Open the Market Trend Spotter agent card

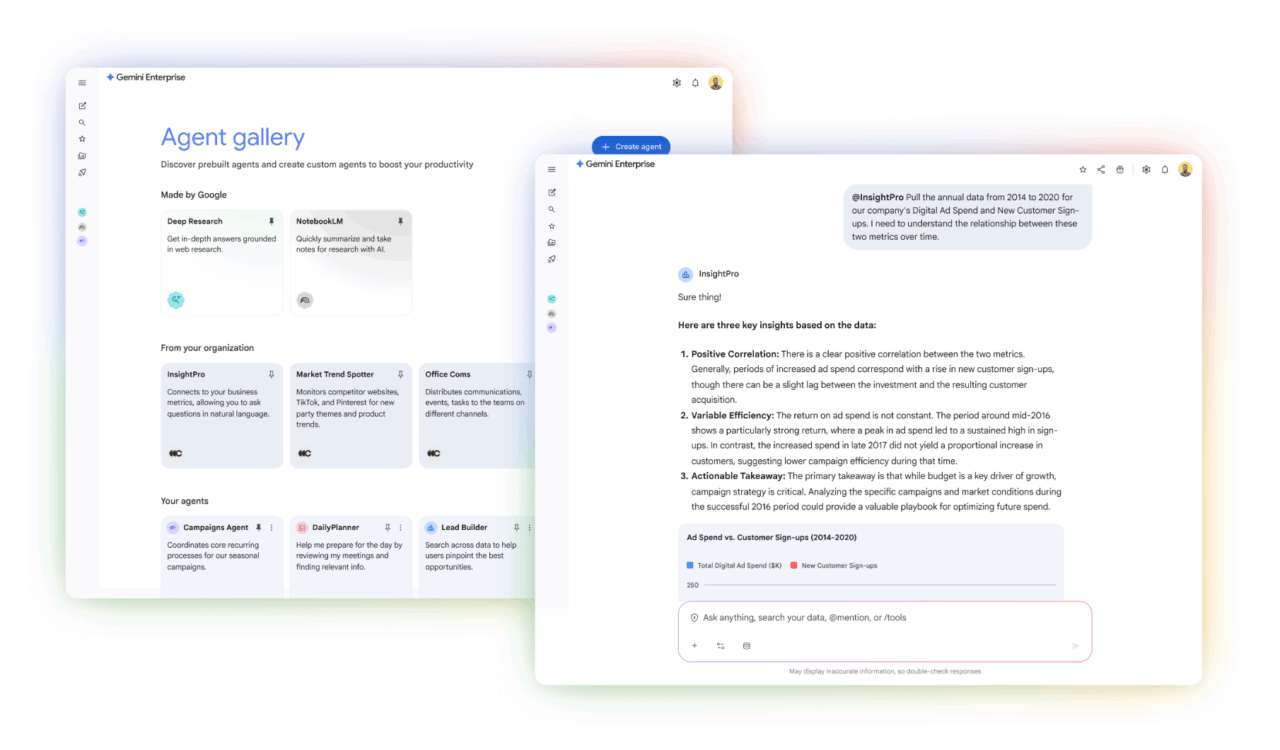350,415
